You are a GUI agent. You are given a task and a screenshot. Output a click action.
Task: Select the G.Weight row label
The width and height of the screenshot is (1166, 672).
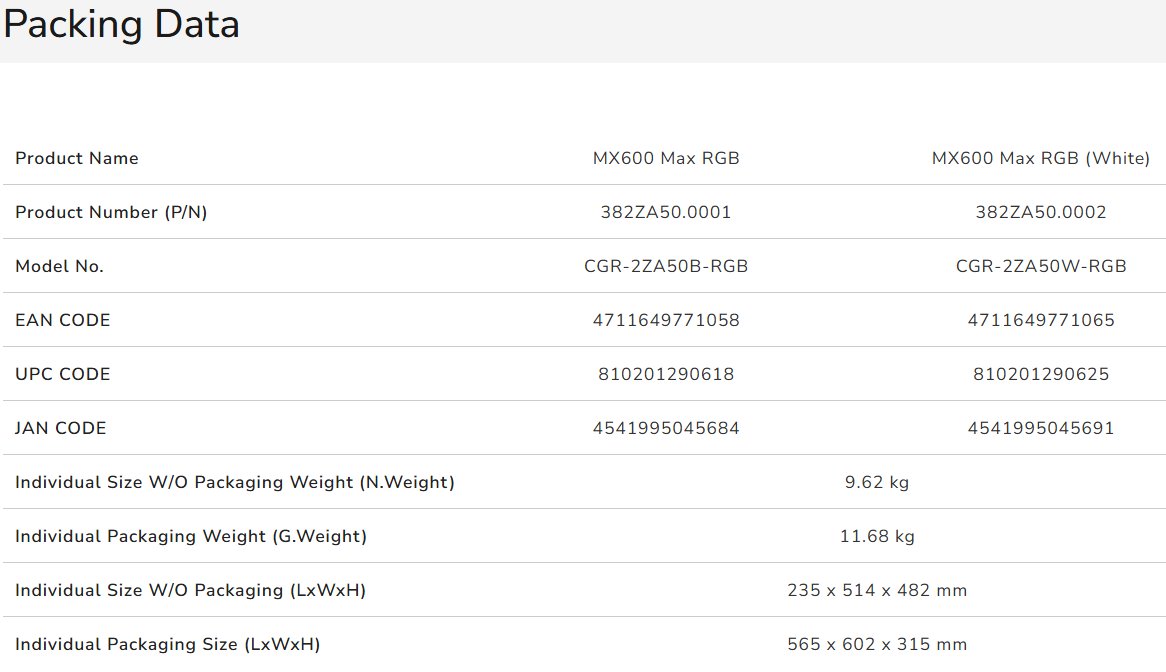(190, 536)
